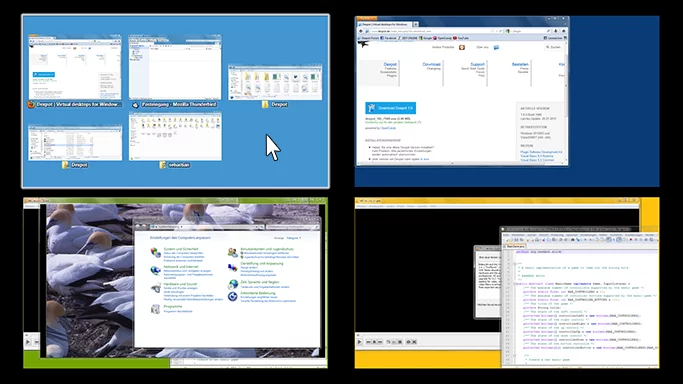Open the Hardware und Sound icon
Image resolution: width=683 pixels, height=384 pixels.
pyautogui.click(x=156, y=288)
